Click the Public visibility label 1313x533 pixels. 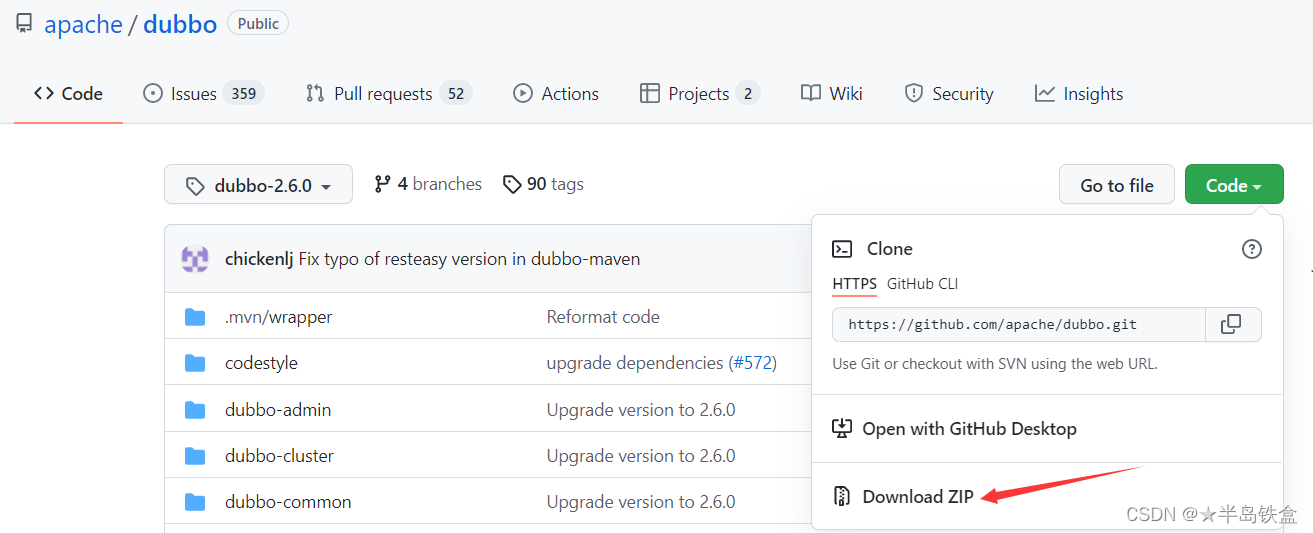coord(258,23)
